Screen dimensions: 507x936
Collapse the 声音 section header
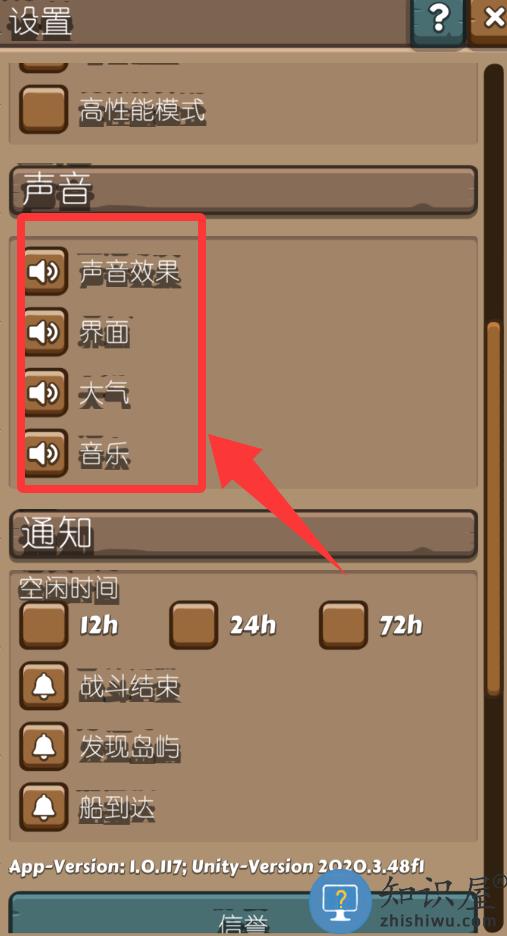tap(243, 190)
